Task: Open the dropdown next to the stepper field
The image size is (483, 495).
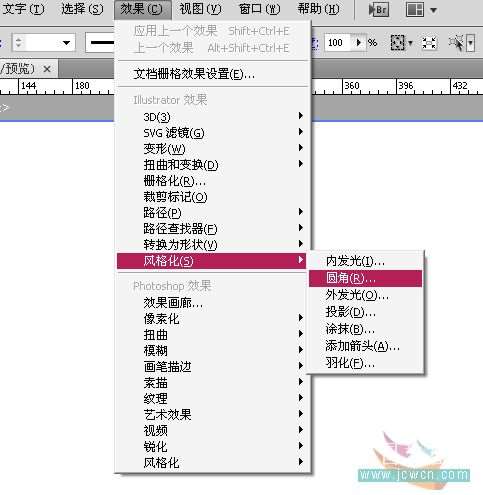Action: tap(66, 43)
